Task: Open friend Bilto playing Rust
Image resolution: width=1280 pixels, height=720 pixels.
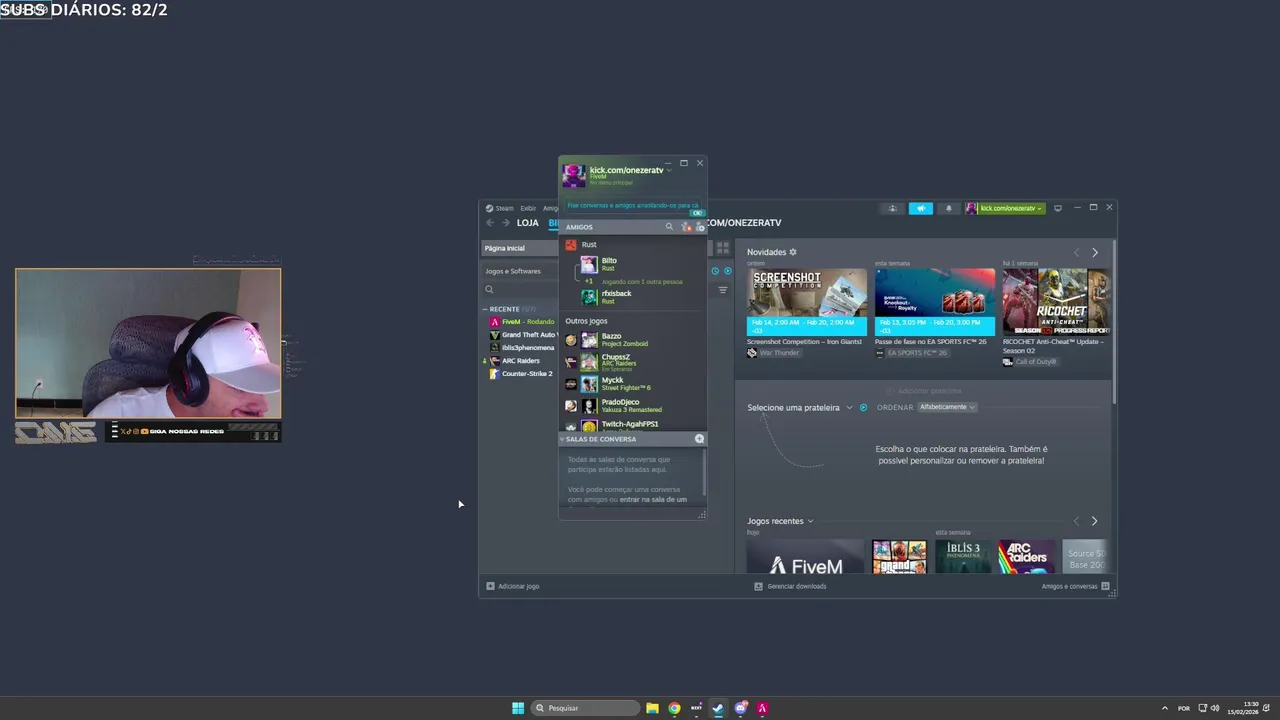Action: click(x=632, y=265)
